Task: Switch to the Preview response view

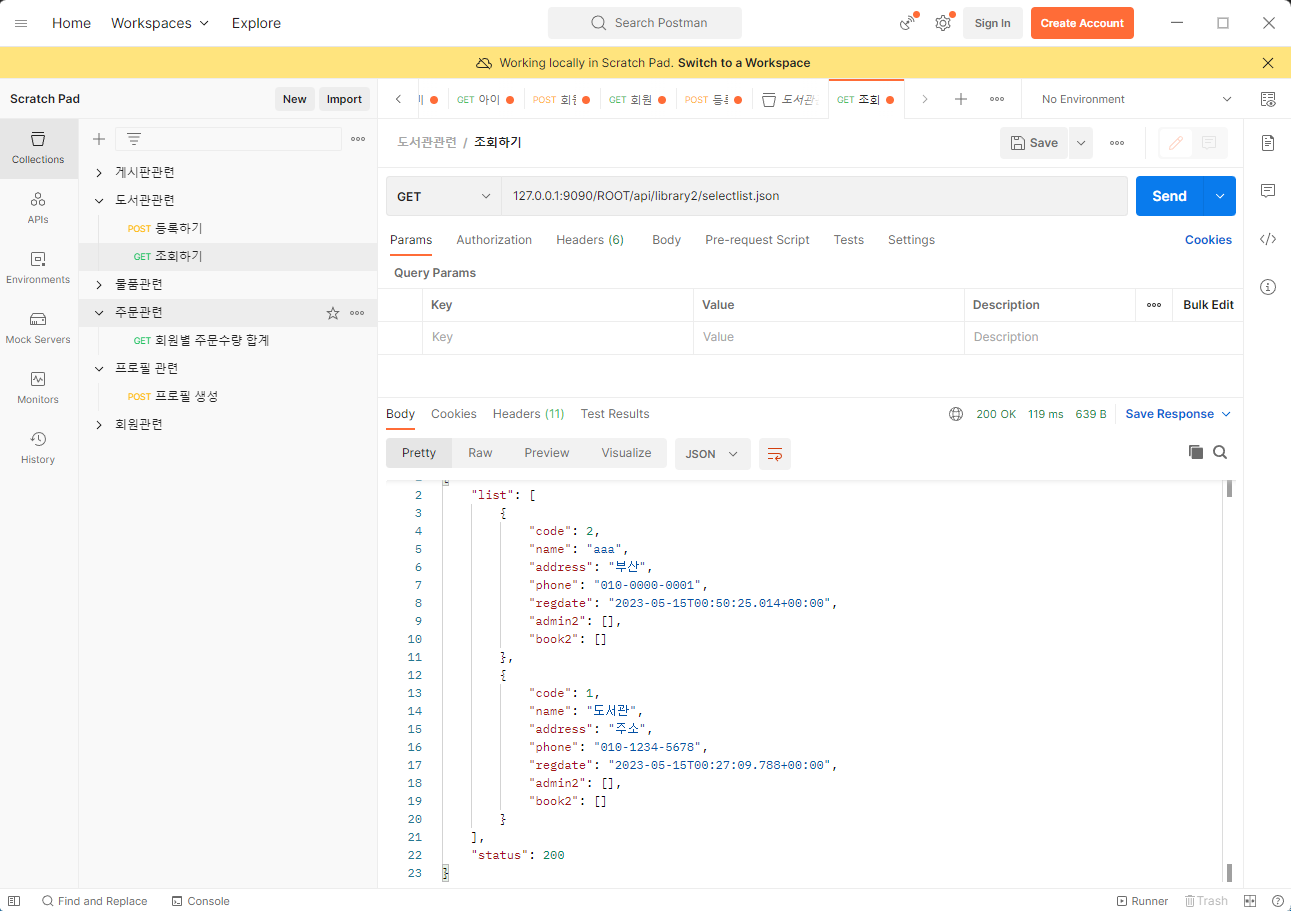Action: [x=547, y=453]
